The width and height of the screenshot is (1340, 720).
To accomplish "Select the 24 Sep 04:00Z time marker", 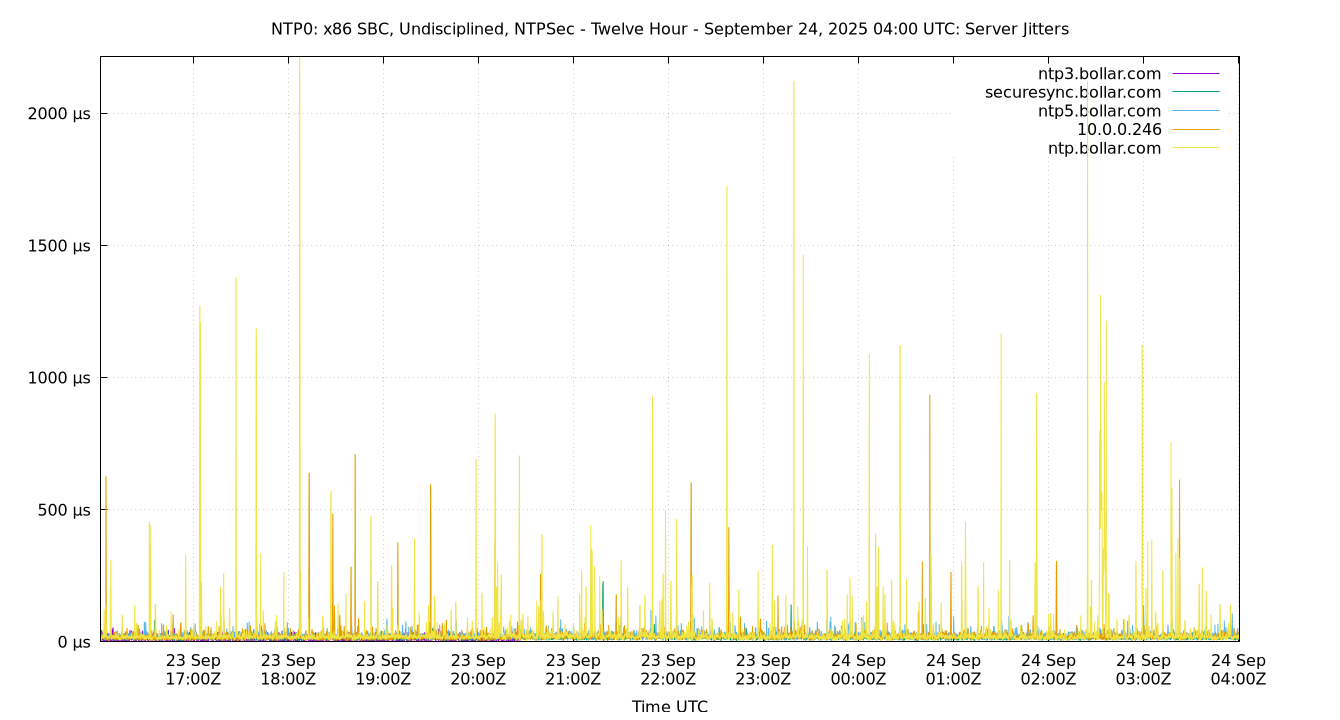I will [x=1238, y=670].
